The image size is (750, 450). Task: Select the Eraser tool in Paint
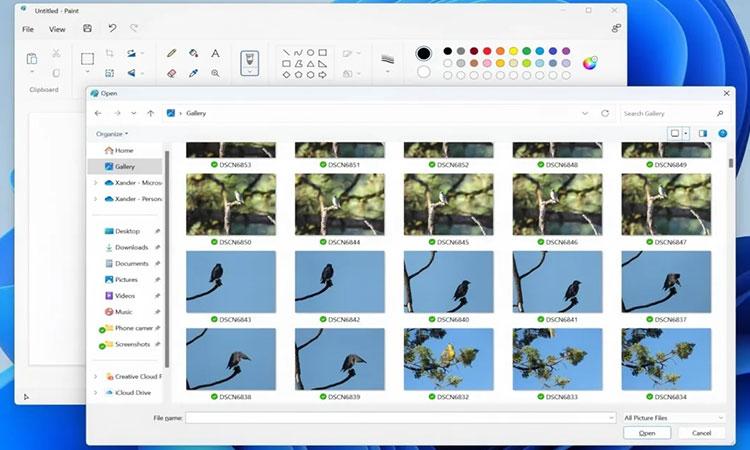pos(171,73)
